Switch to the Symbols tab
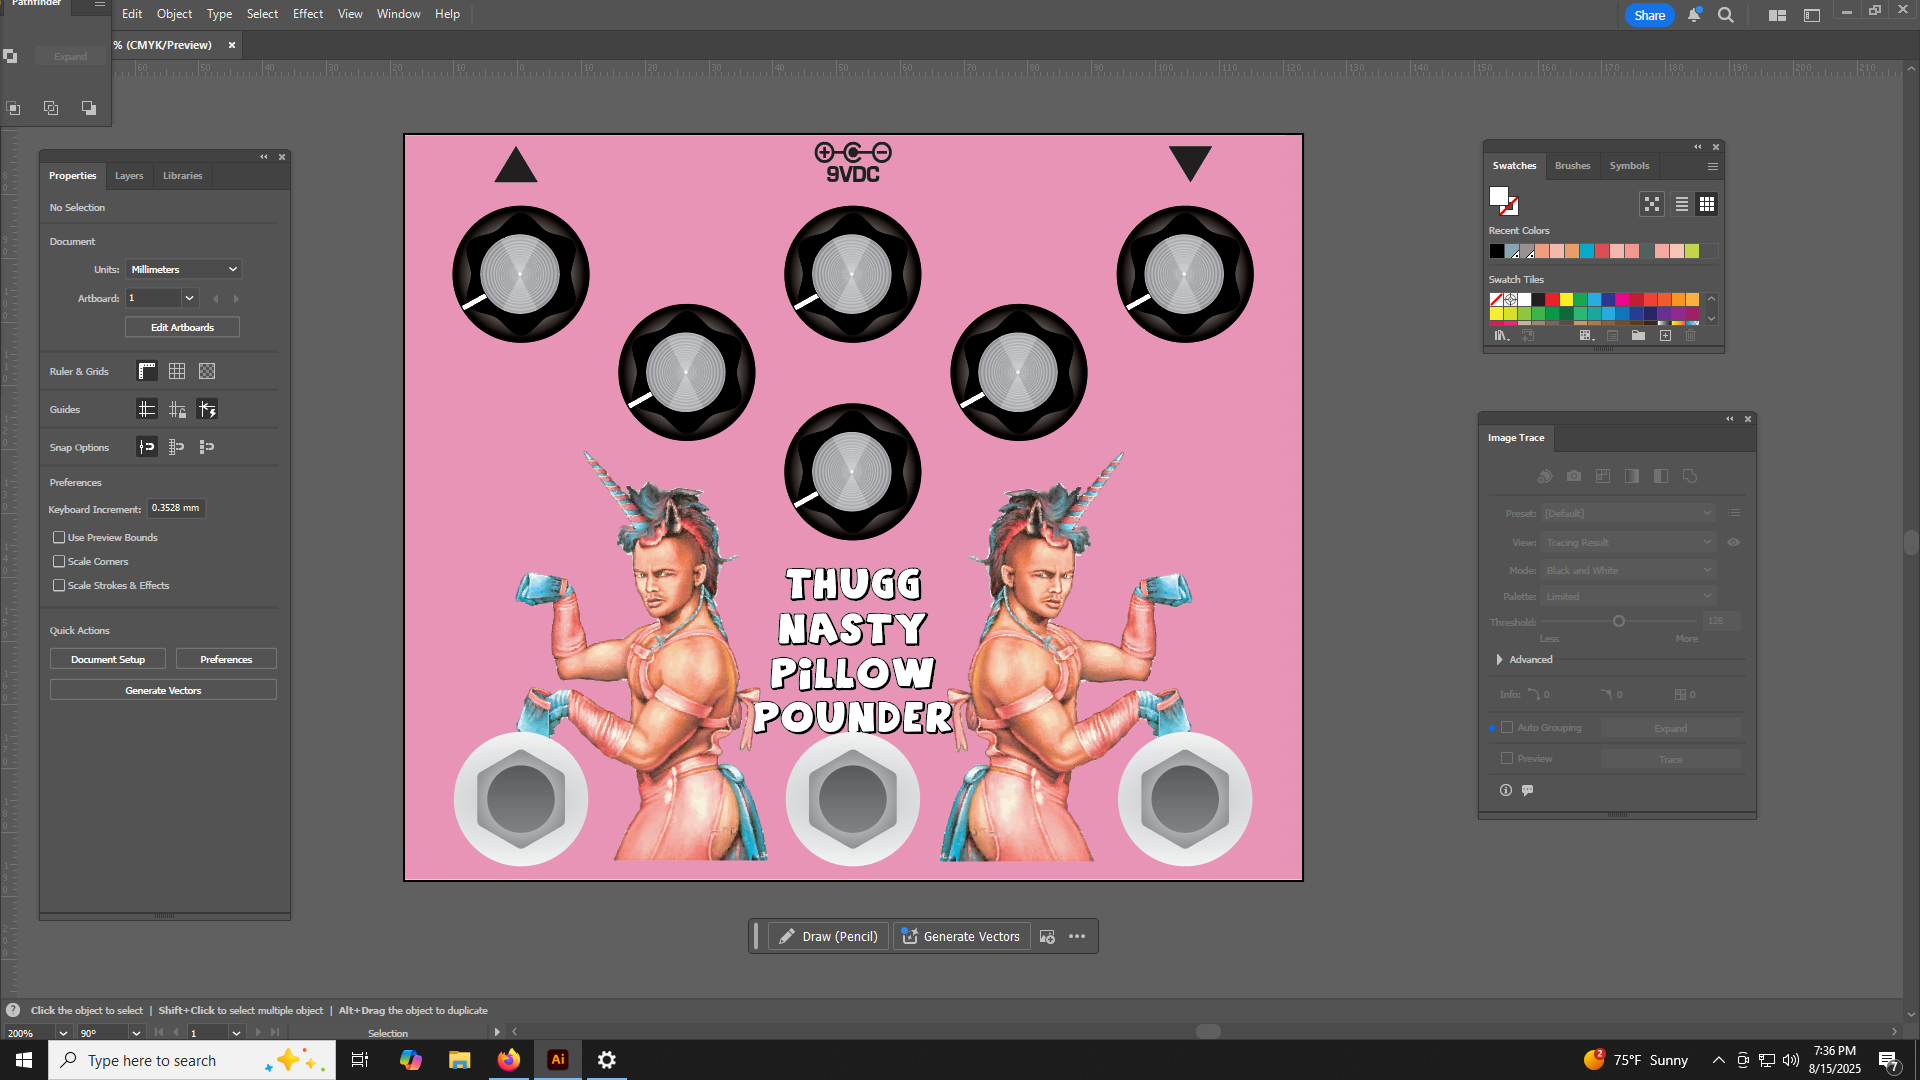This screenshot has width=1920, height=1080. [1629, 166]
